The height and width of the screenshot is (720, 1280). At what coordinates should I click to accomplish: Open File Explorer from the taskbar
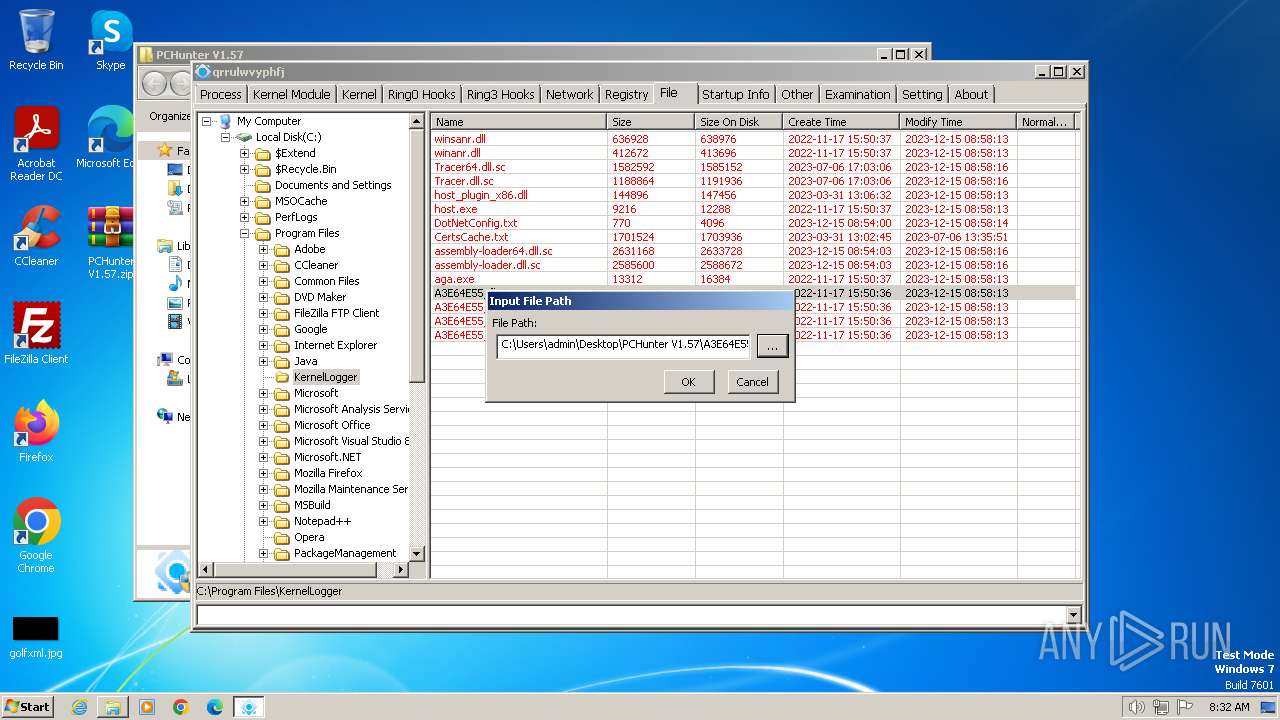(113, 707)
